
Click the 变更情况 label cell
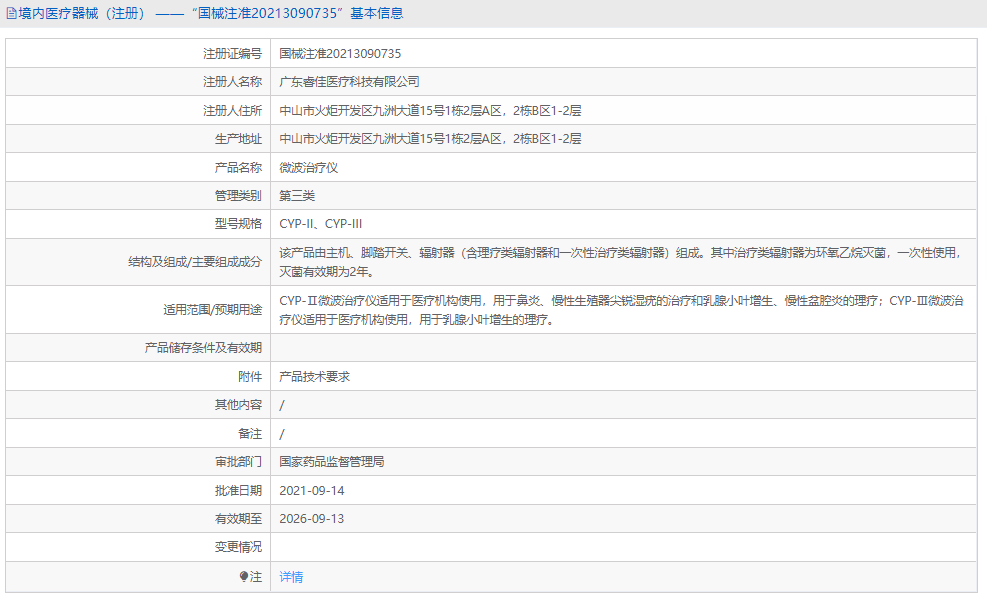click(138, 547)
